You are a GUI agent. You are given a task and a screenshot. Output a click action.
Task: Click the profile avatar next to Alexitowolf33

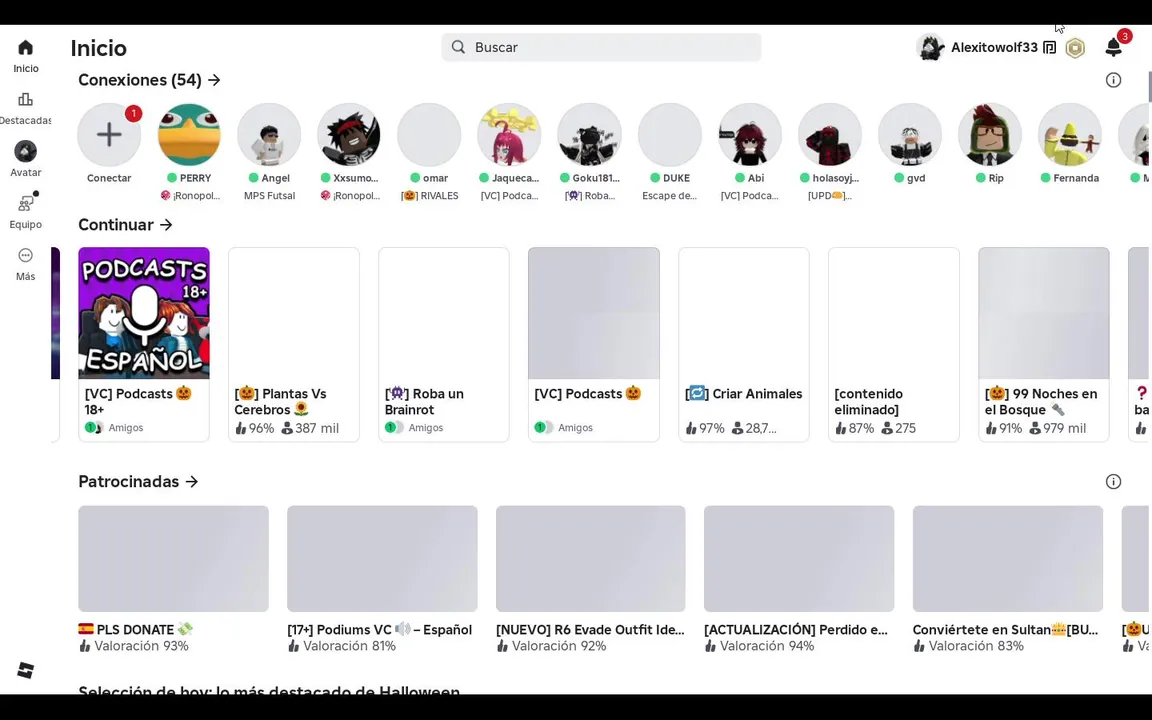pos(930,48)
